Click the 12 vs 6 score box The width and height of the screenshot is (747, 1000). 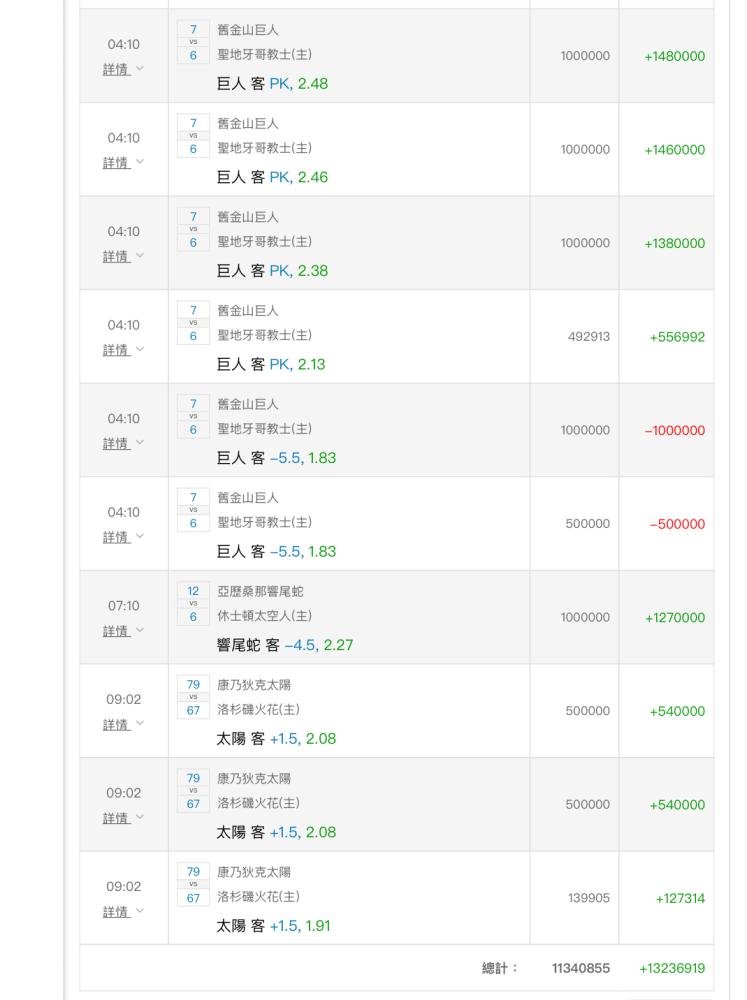pos(193,604)
